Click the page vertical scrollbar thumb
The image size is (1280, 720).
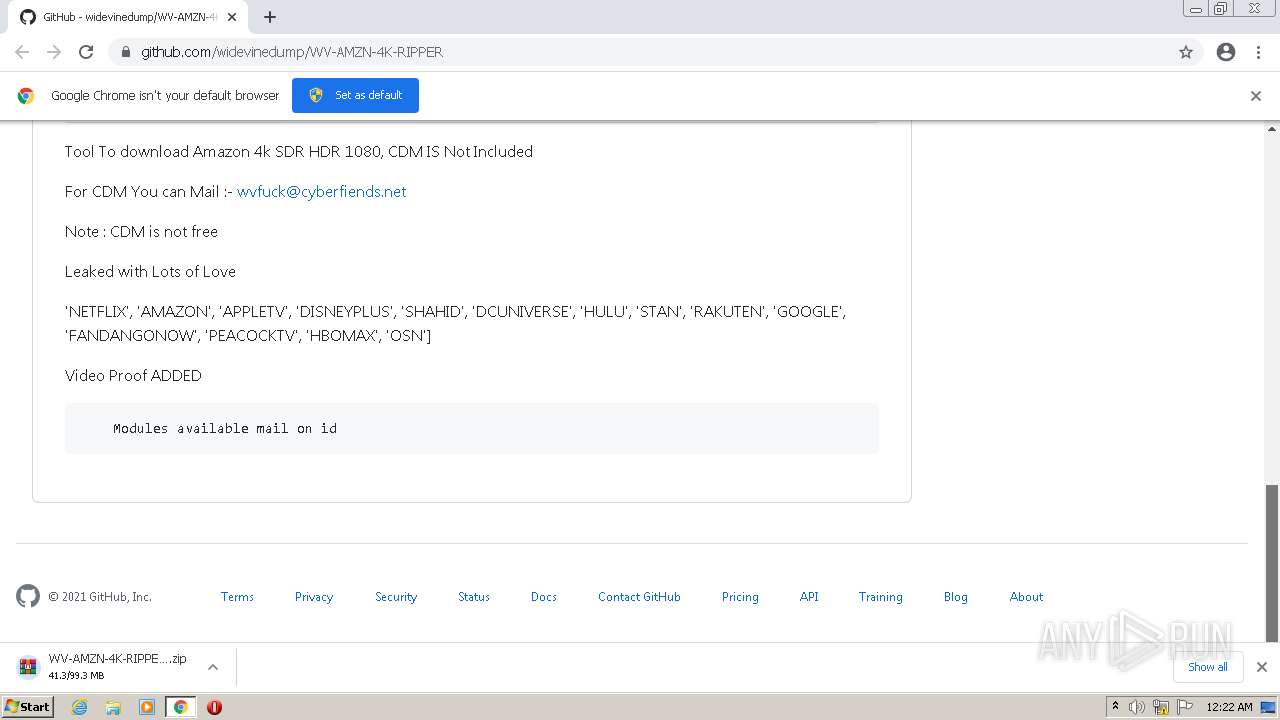pyautogui.click(x=1272, y=562)
